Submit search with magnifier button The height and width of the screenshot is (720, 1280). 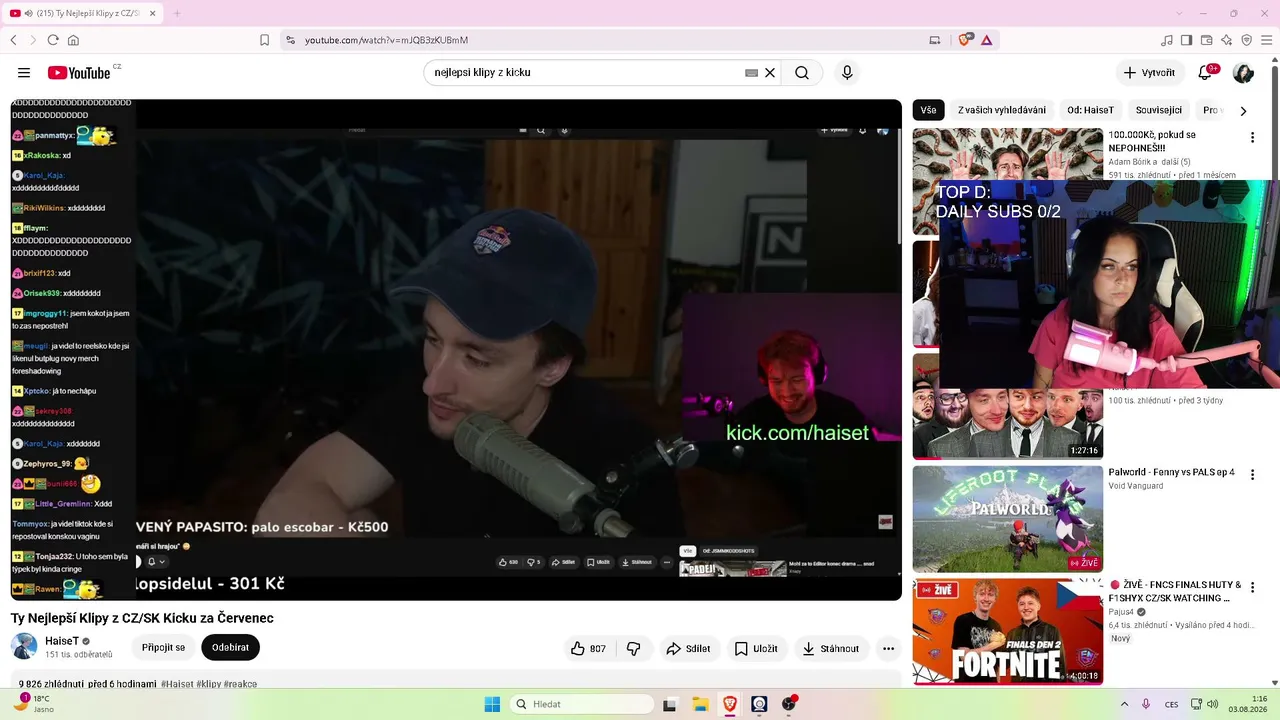(802, 73)
